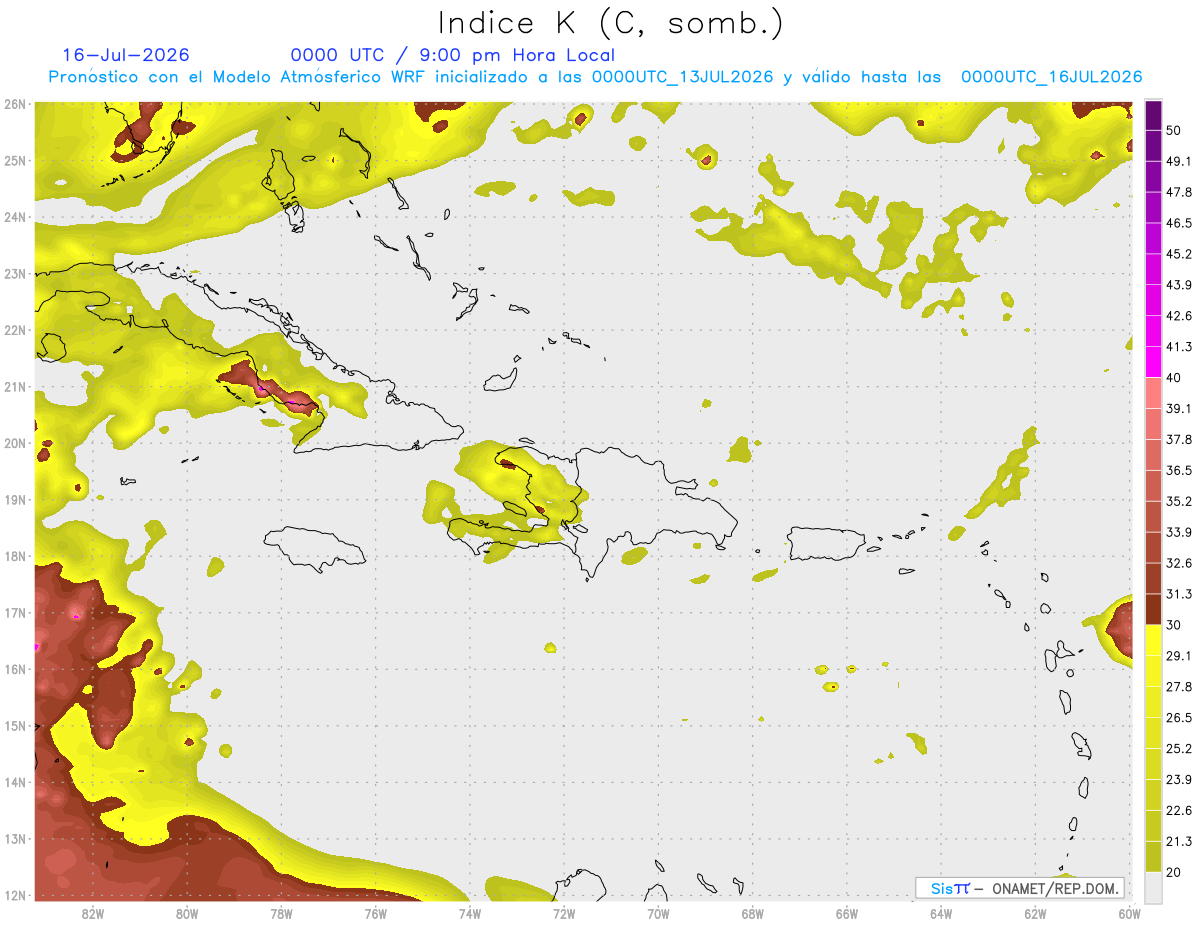Click the "ONAMET/REP.DOM." credit box
This screenshot has height=927, width=1200.
1019,888
